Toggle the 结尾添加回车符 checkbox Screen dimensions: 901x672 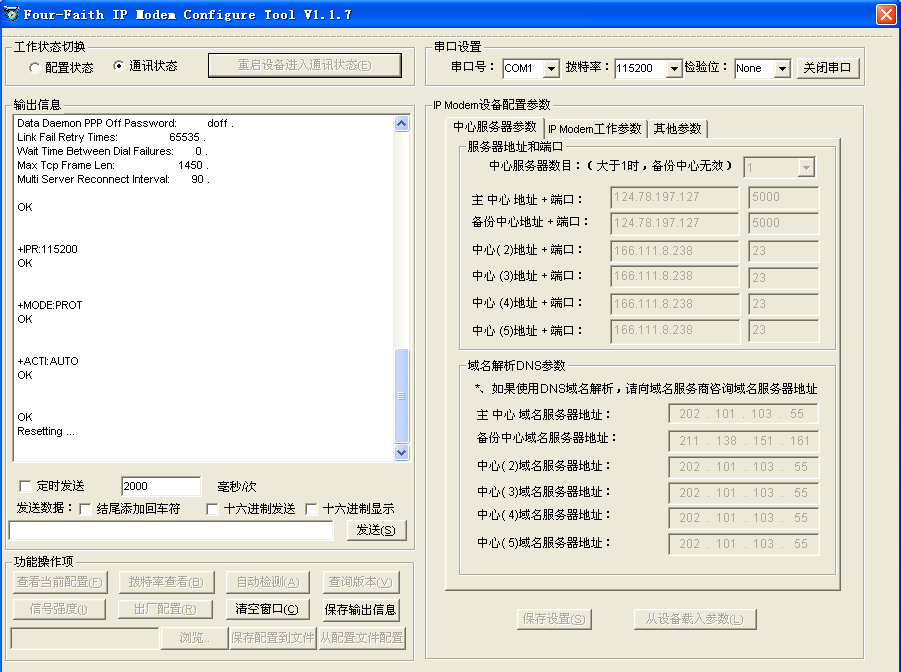coord(85,509)
